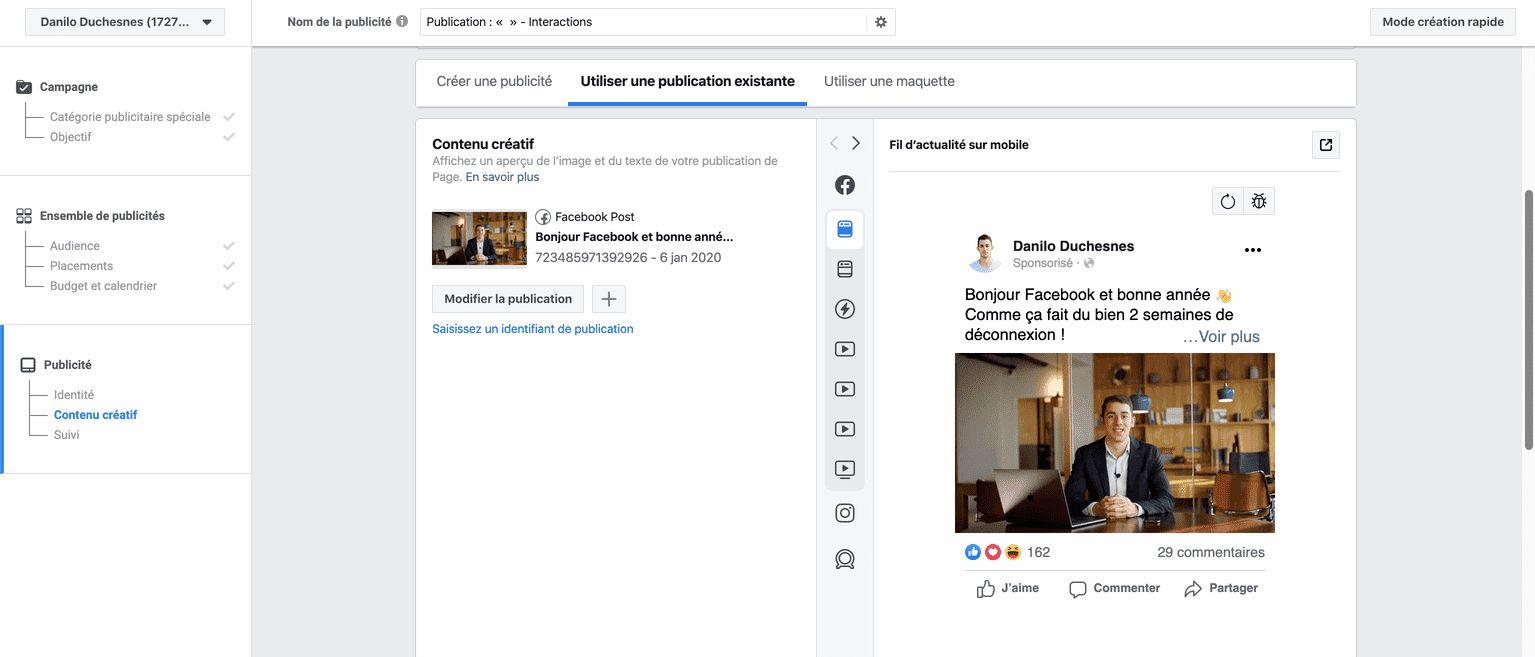Switch to the Créer une publicité tab

point(494,81)
